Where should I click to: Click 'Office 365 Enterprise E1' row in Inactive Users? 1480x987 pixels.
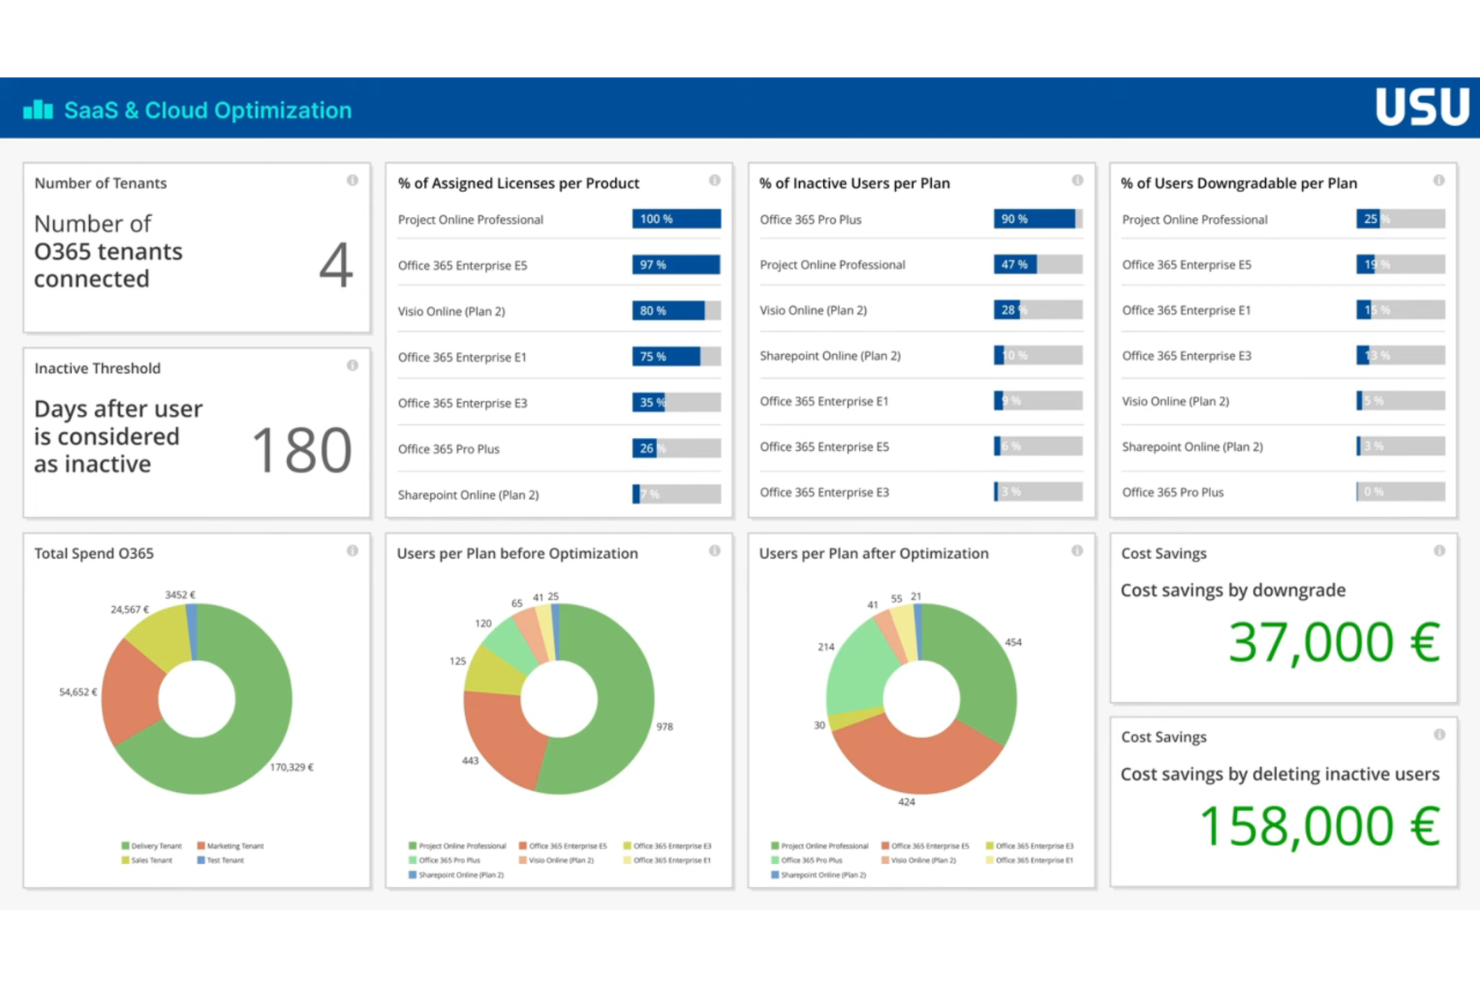pyautogui.click(x=921, y=401)
